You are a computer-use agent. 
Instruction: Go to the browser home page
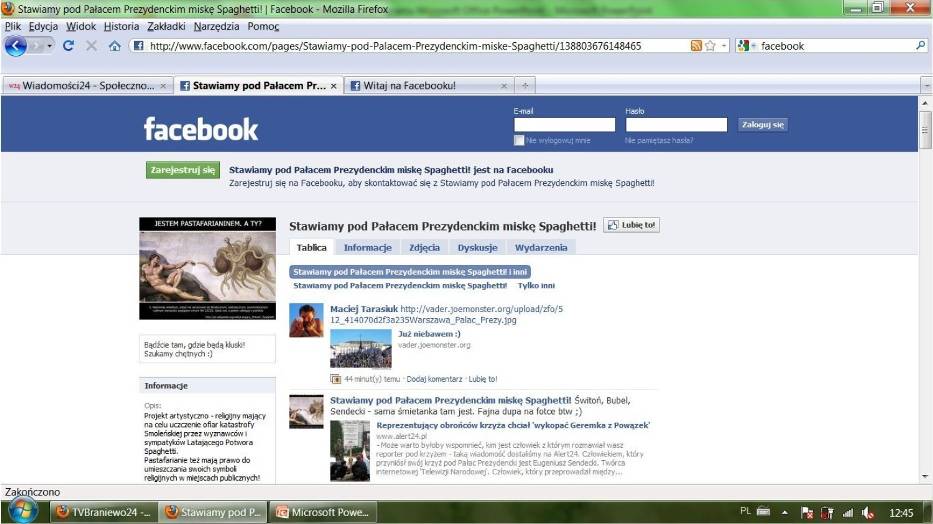point(114,46)
